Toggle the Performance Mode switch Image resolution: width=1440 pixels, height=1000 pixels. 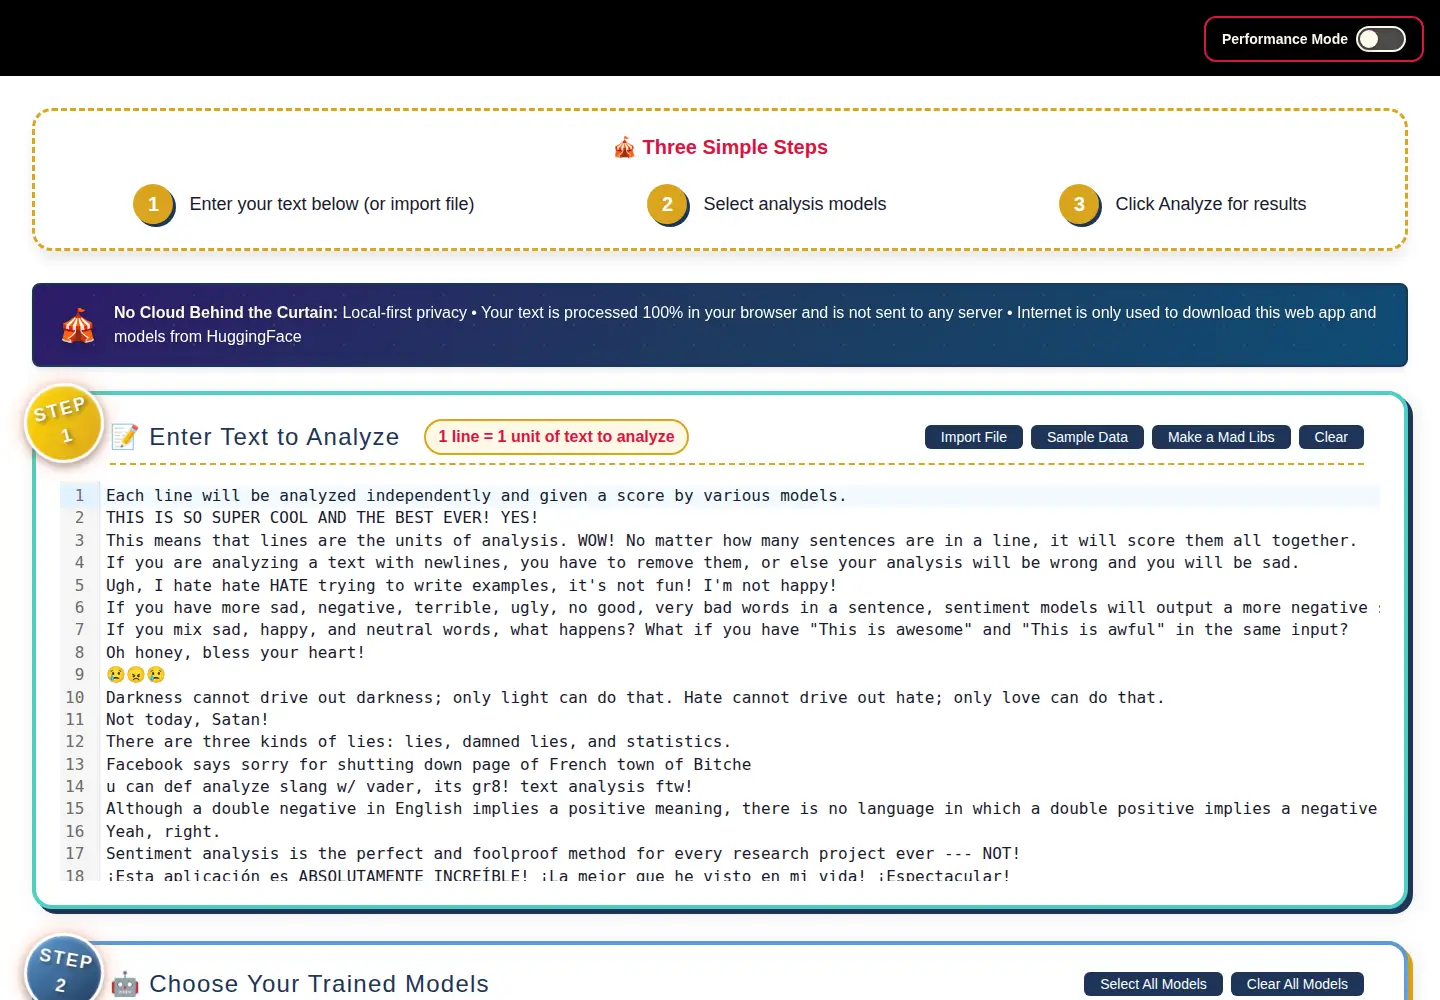click(x=1381, y=39)
